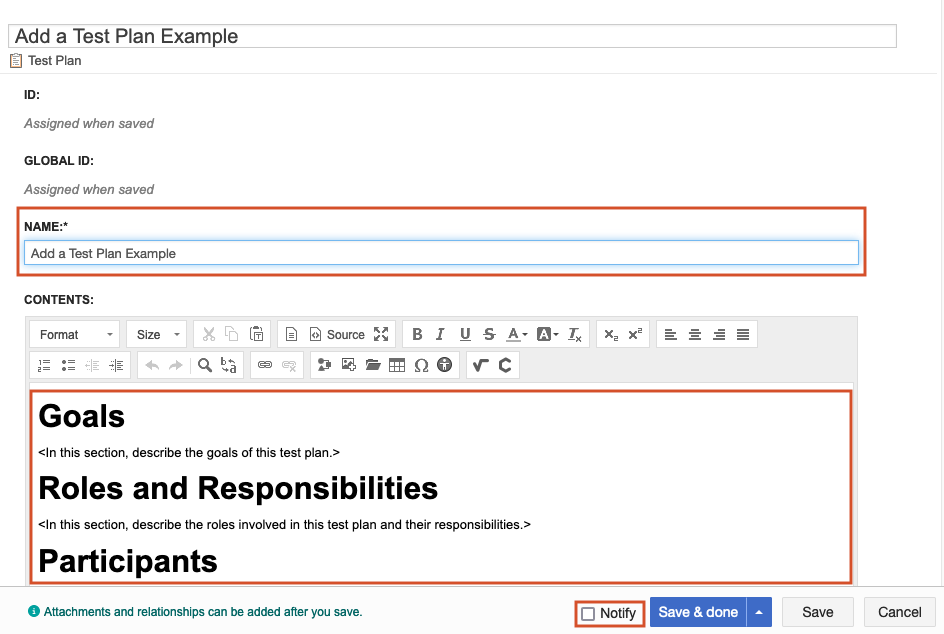Viewport: 944px width, 634px height.
Task: Enable the Notify checkbox
Action: (x=588, y=613)
